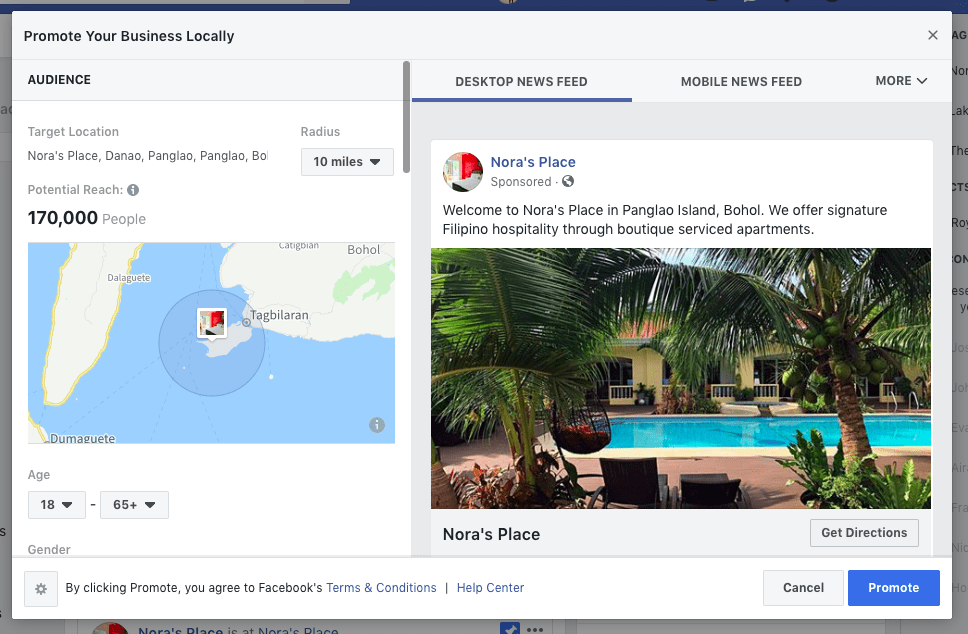The height and width of the screenshot is (634, 968).
Task: Click the map info icon
Action: (x=377, y=425)
